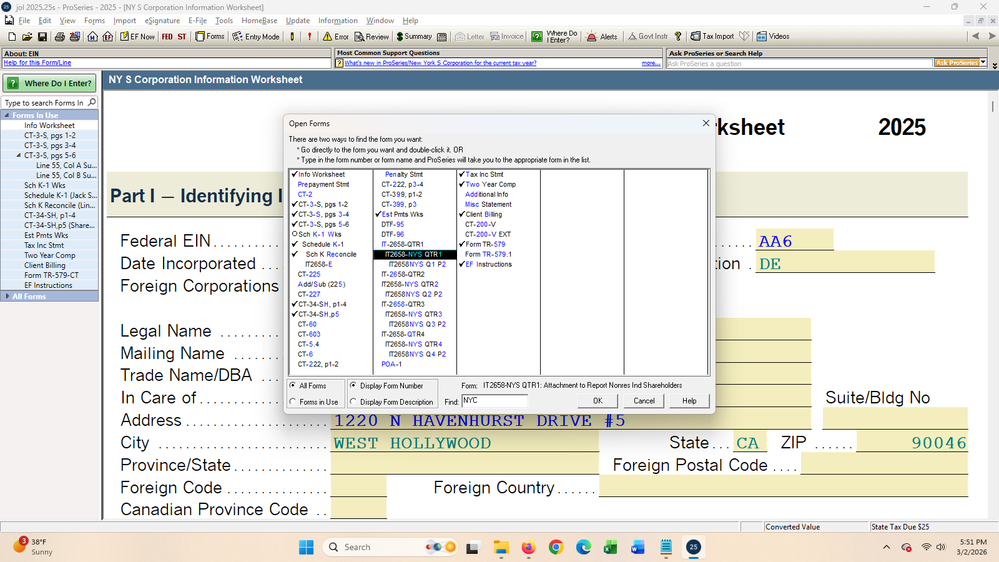Choose Display Form Number radio option
The width and height of the screenshot is (999, 562).
(353, 385)
